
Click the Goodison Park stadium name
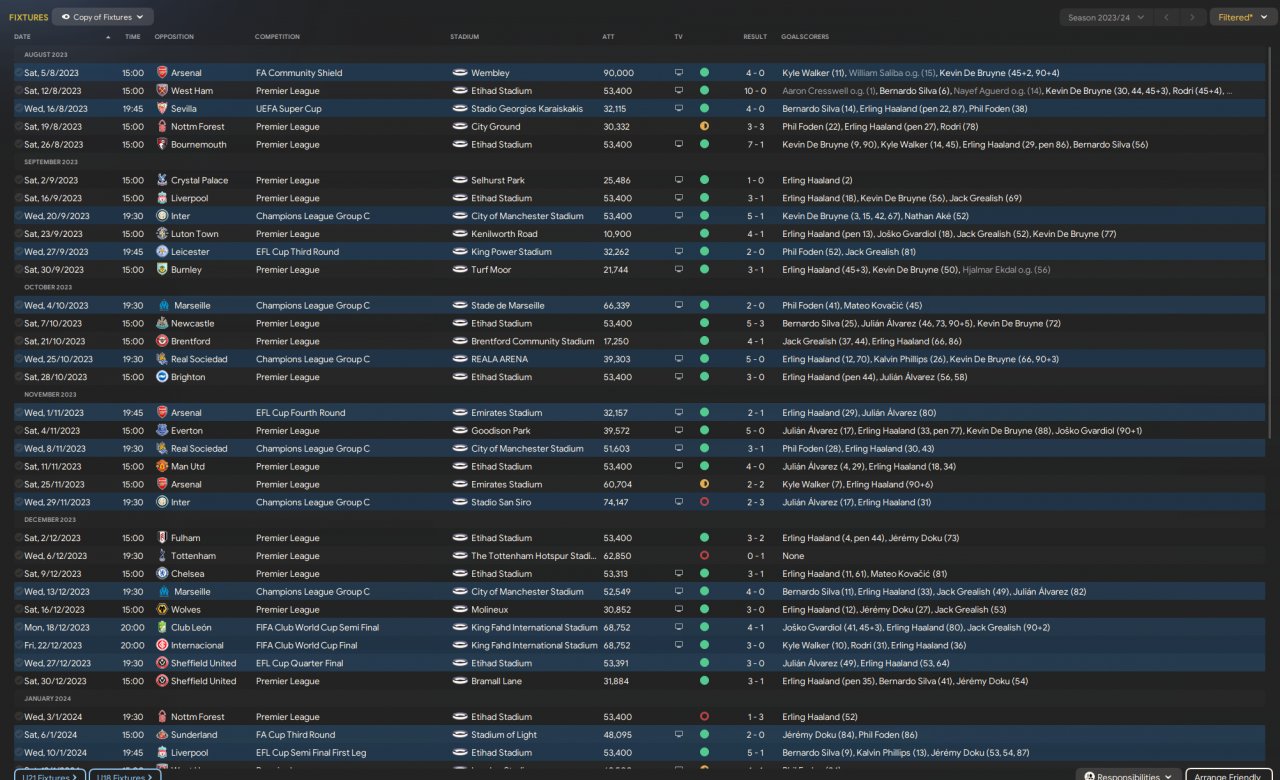point(501,431)
